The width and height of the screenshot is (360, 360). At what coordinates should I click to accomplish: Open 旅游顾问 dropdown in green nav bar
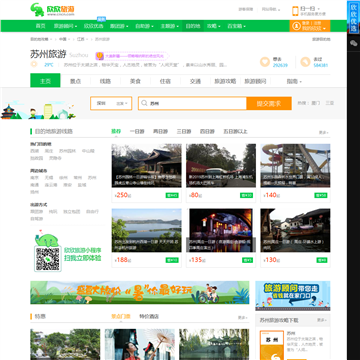click(x=65, y=26)
